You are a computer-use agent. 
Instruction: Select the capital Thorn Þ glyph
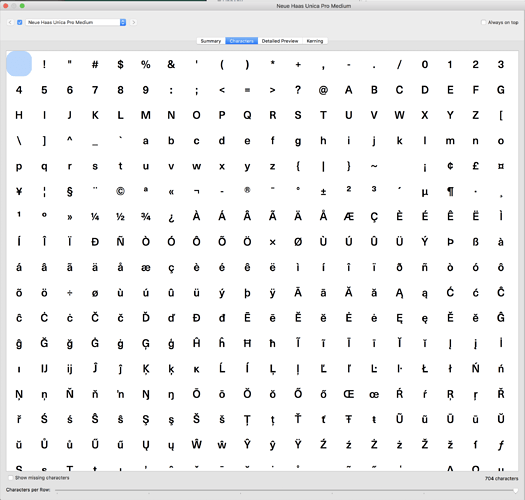(450, 242)
